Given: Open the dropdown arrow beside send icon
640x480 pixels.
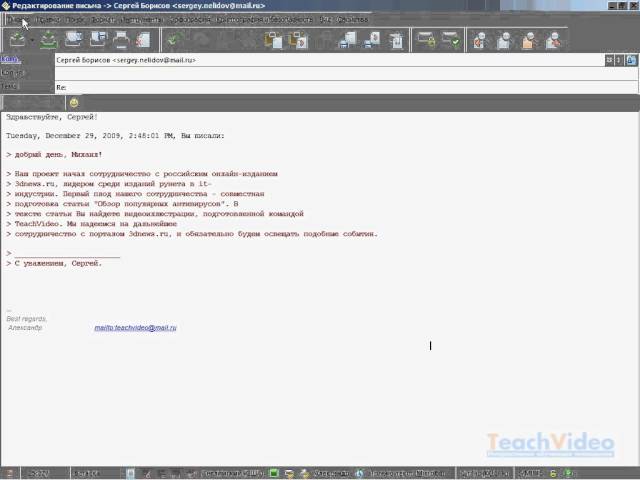Looking at the screenshot, I should tap(32, 40).
